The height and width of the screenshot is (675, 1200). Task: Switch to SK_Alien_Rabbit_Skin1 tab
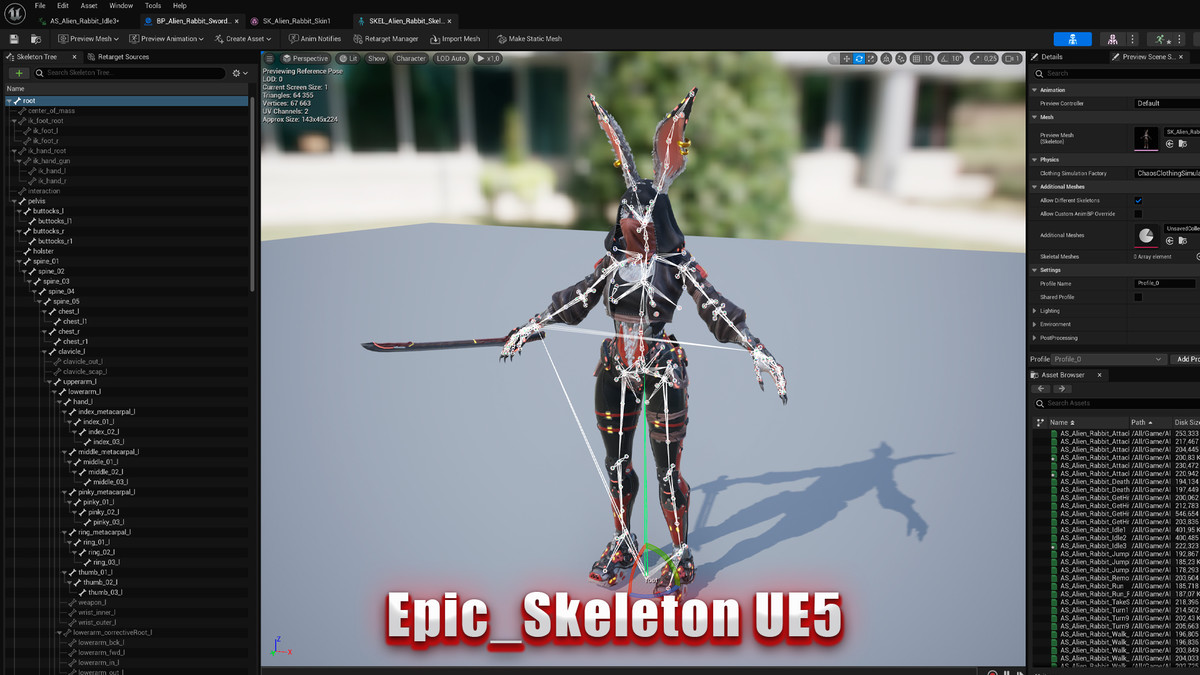(295, 21)
